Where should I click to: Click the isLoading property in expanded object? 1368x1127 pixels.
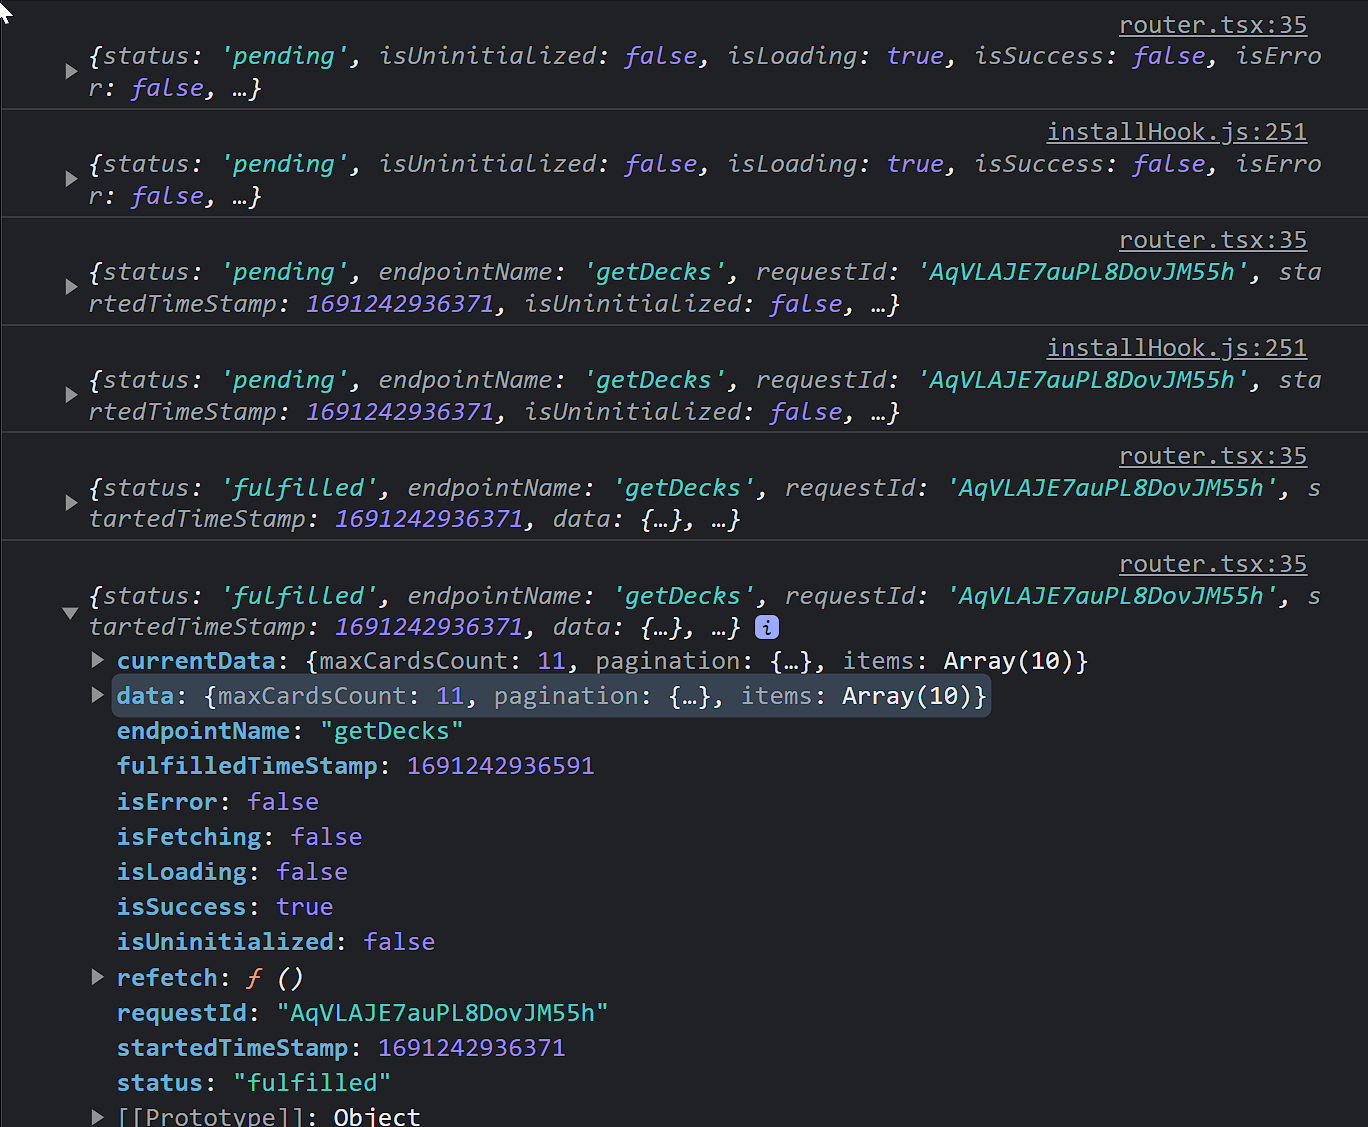click(181, 872)
